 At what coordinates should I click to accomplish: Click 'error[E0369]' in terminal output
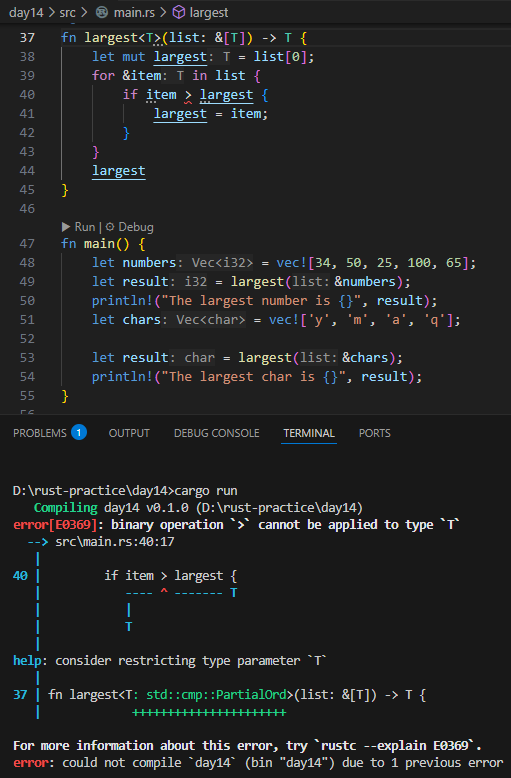tap(55, 525)
